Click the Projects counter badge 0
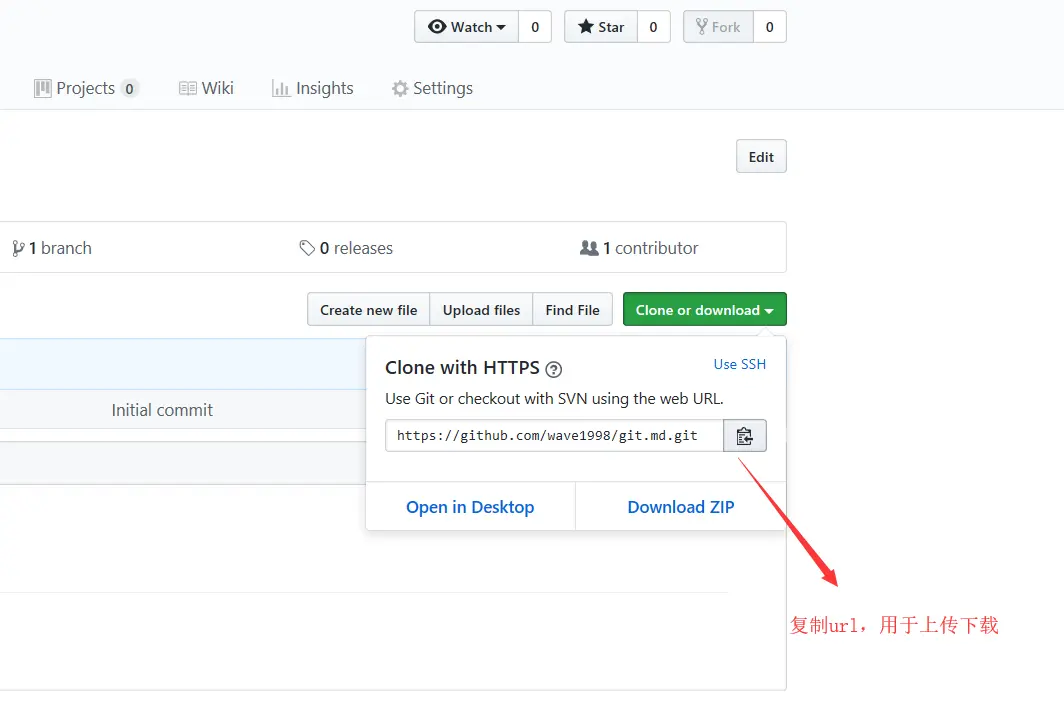The height and width of the screenshot is (719, 1064). [129, 89]
